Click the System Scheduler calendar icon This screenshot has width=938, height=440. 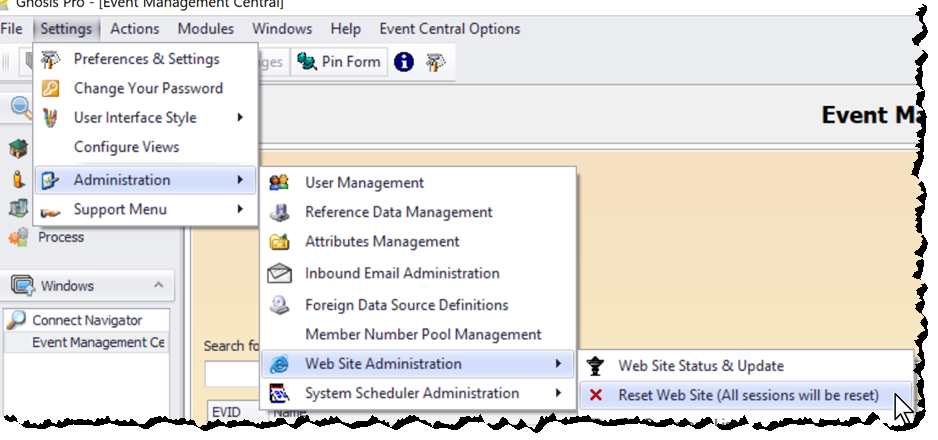pos(279,393)
